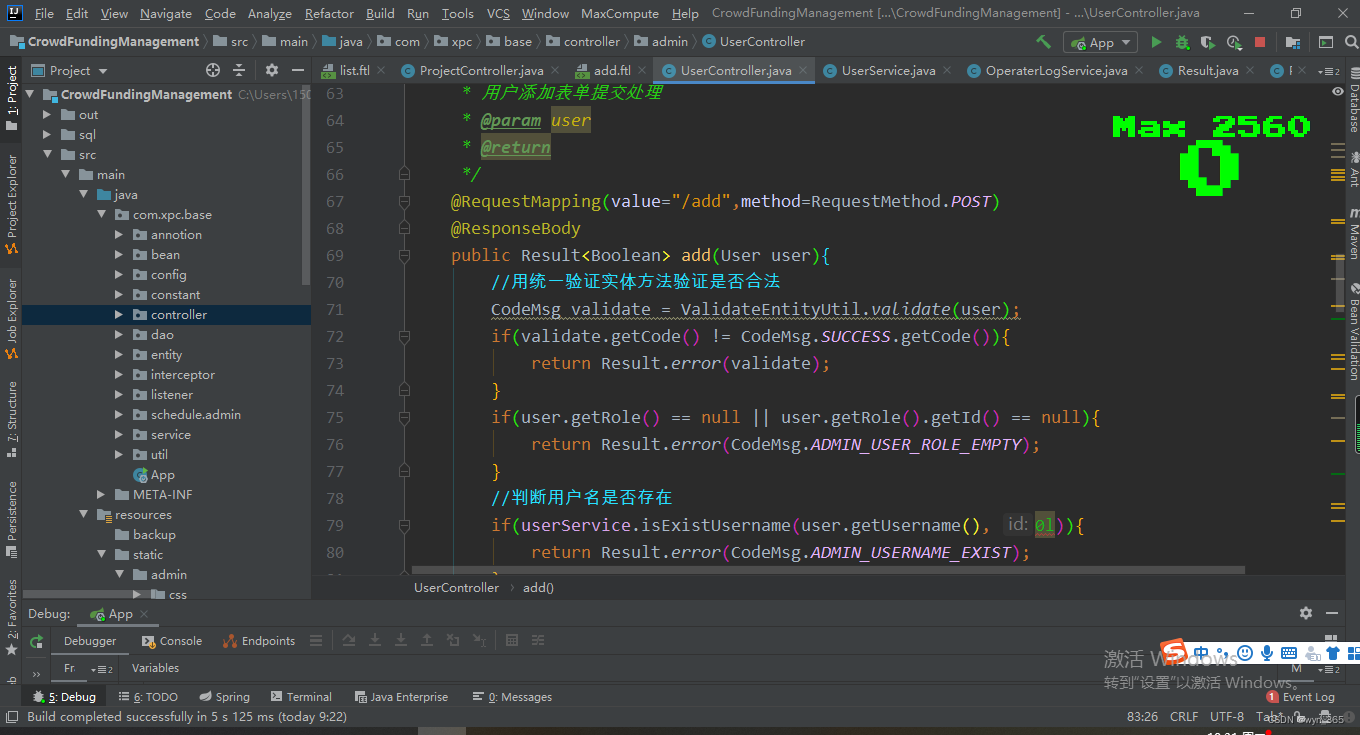
Task: Open Project Structure icon in toolbar
Action: coord(1293,42)
